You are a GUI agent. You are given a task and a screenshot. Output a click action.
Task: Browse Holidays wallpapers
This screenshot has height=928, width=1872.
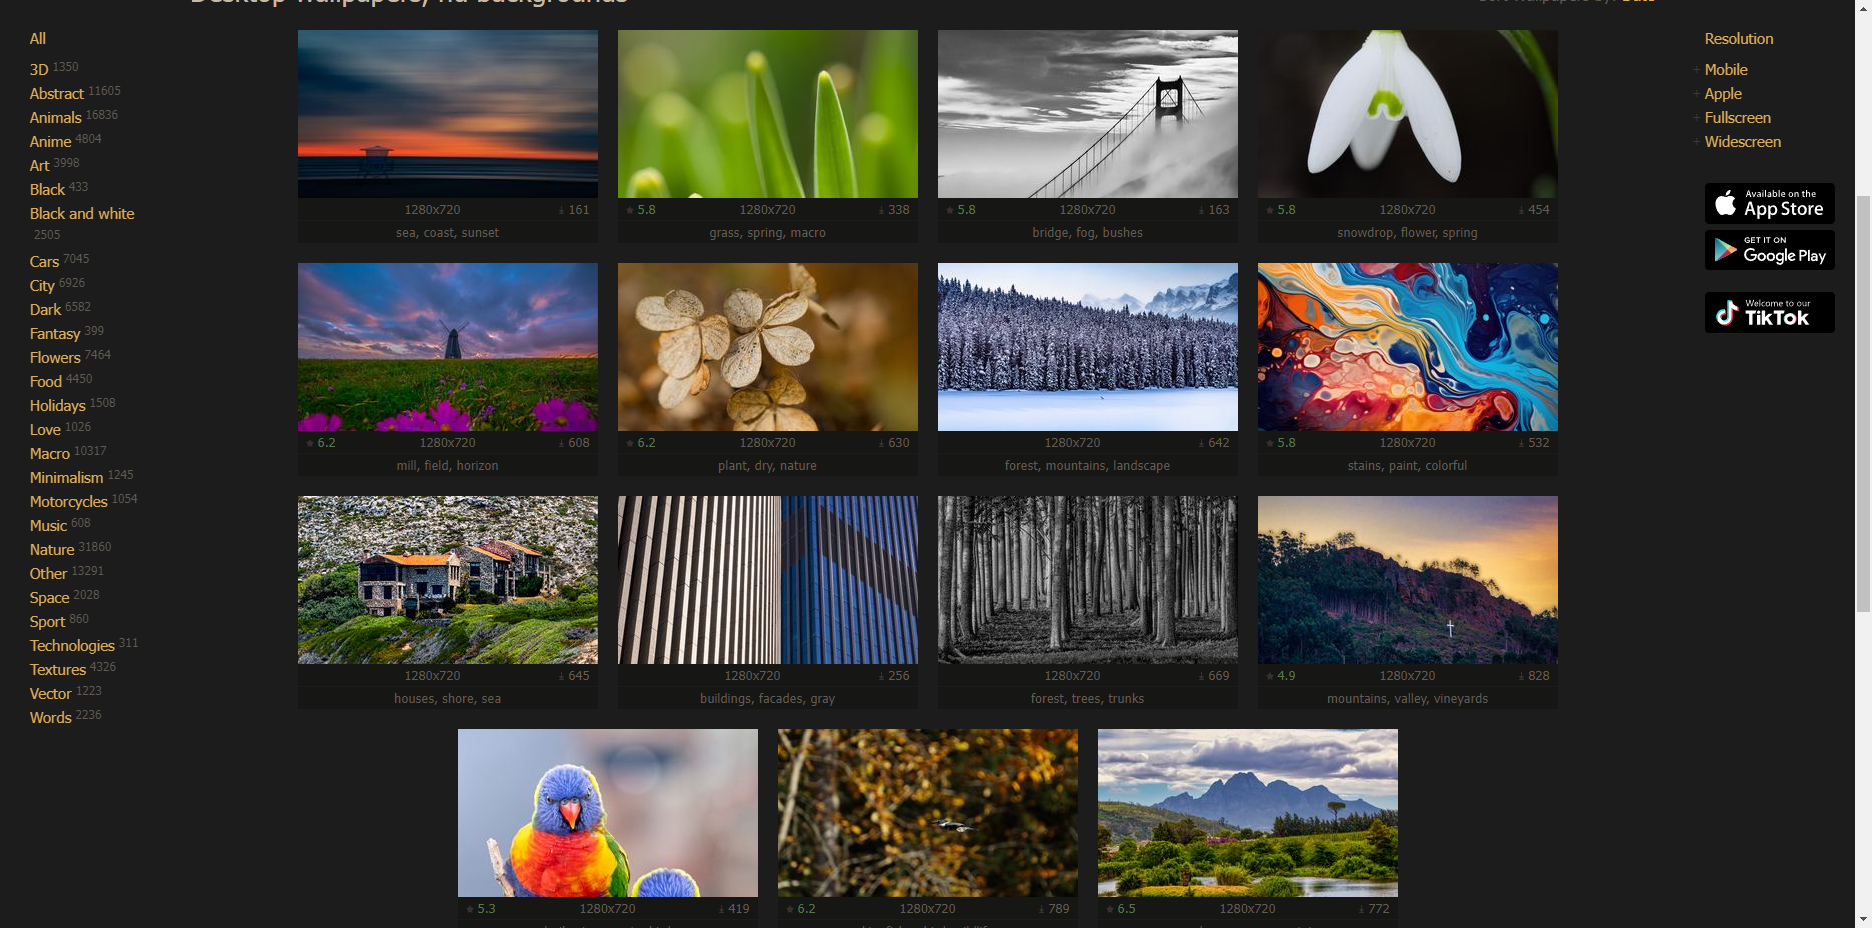[x=58, y=406]
